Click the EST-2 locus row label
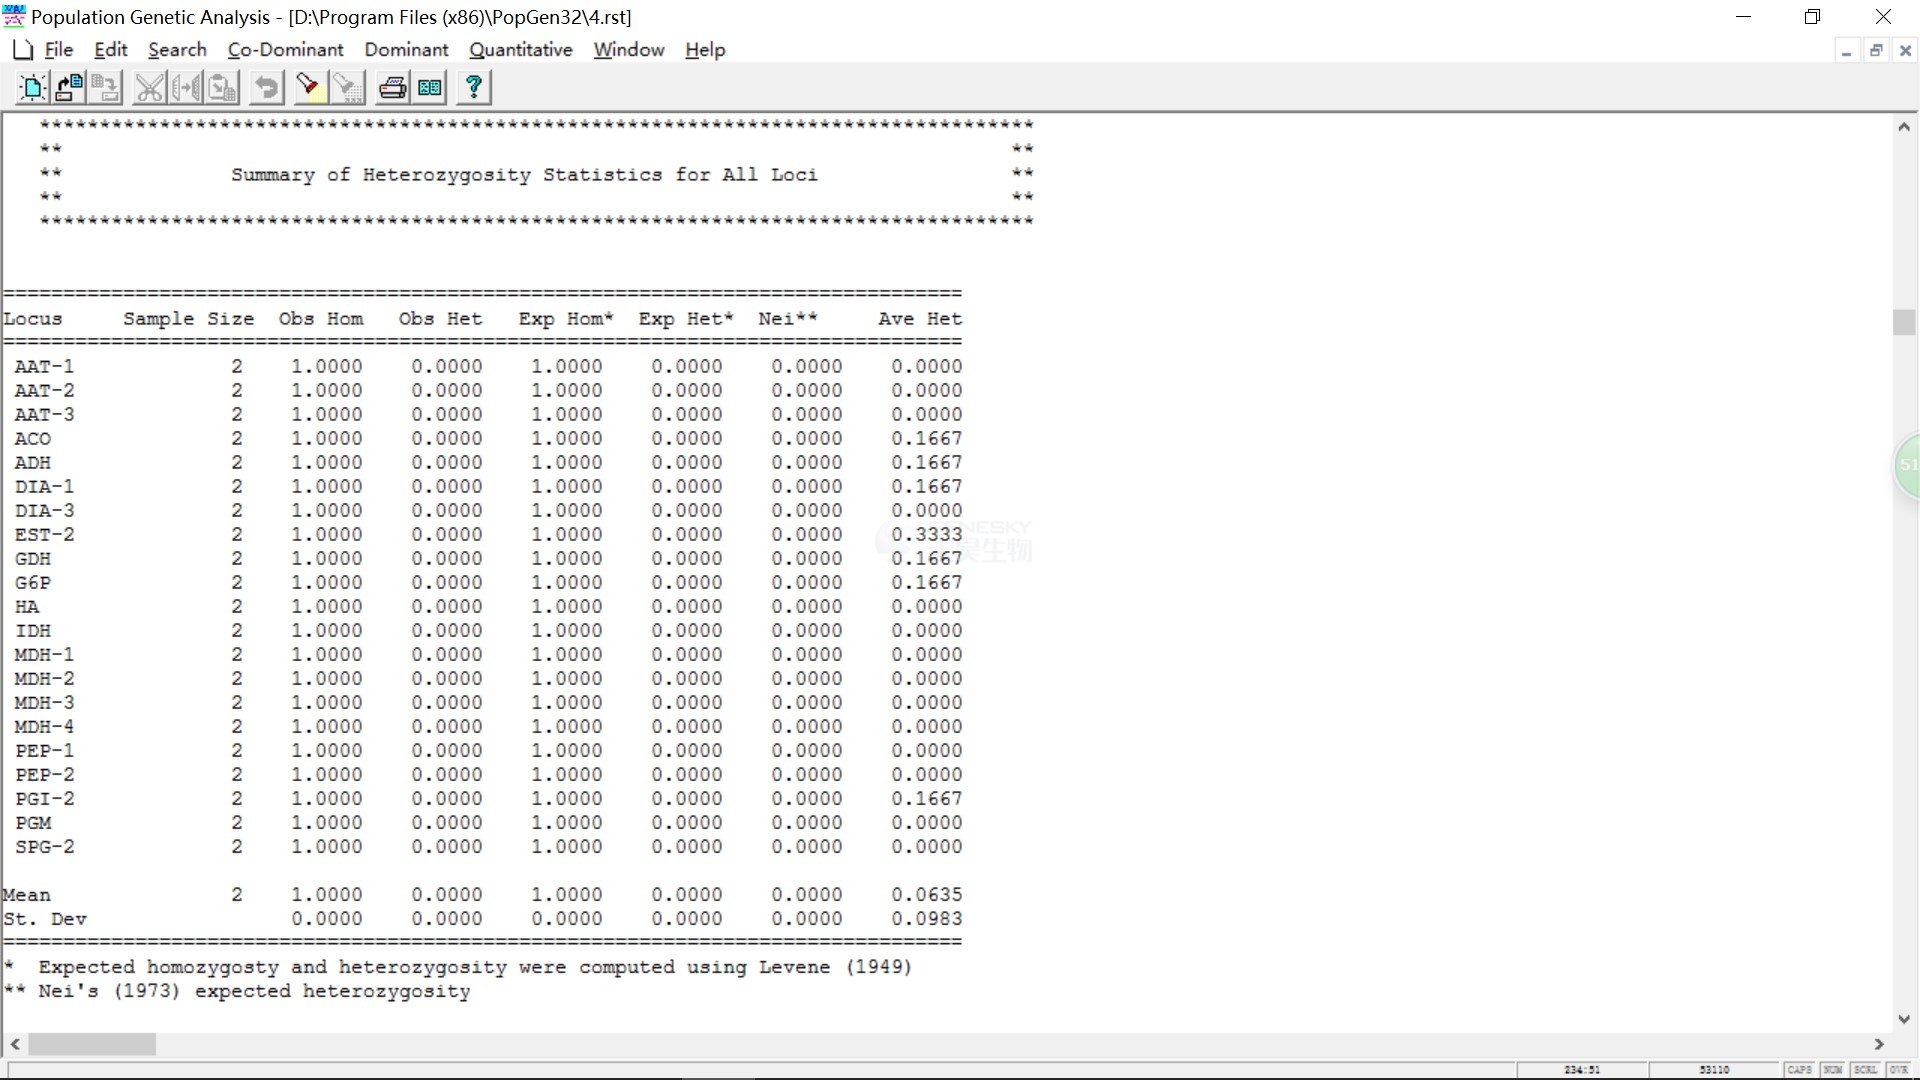 pyautogui.click(x=45, y=535)
